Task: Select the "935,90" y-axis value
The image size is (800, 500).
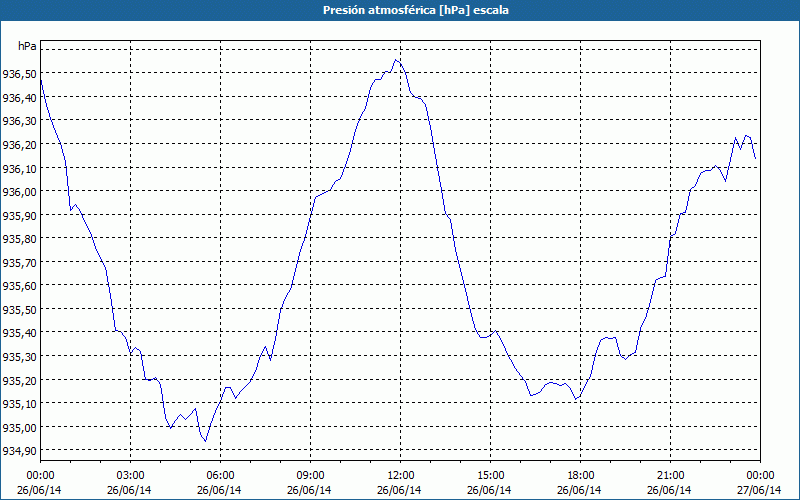Action: [x=19, y=215]
